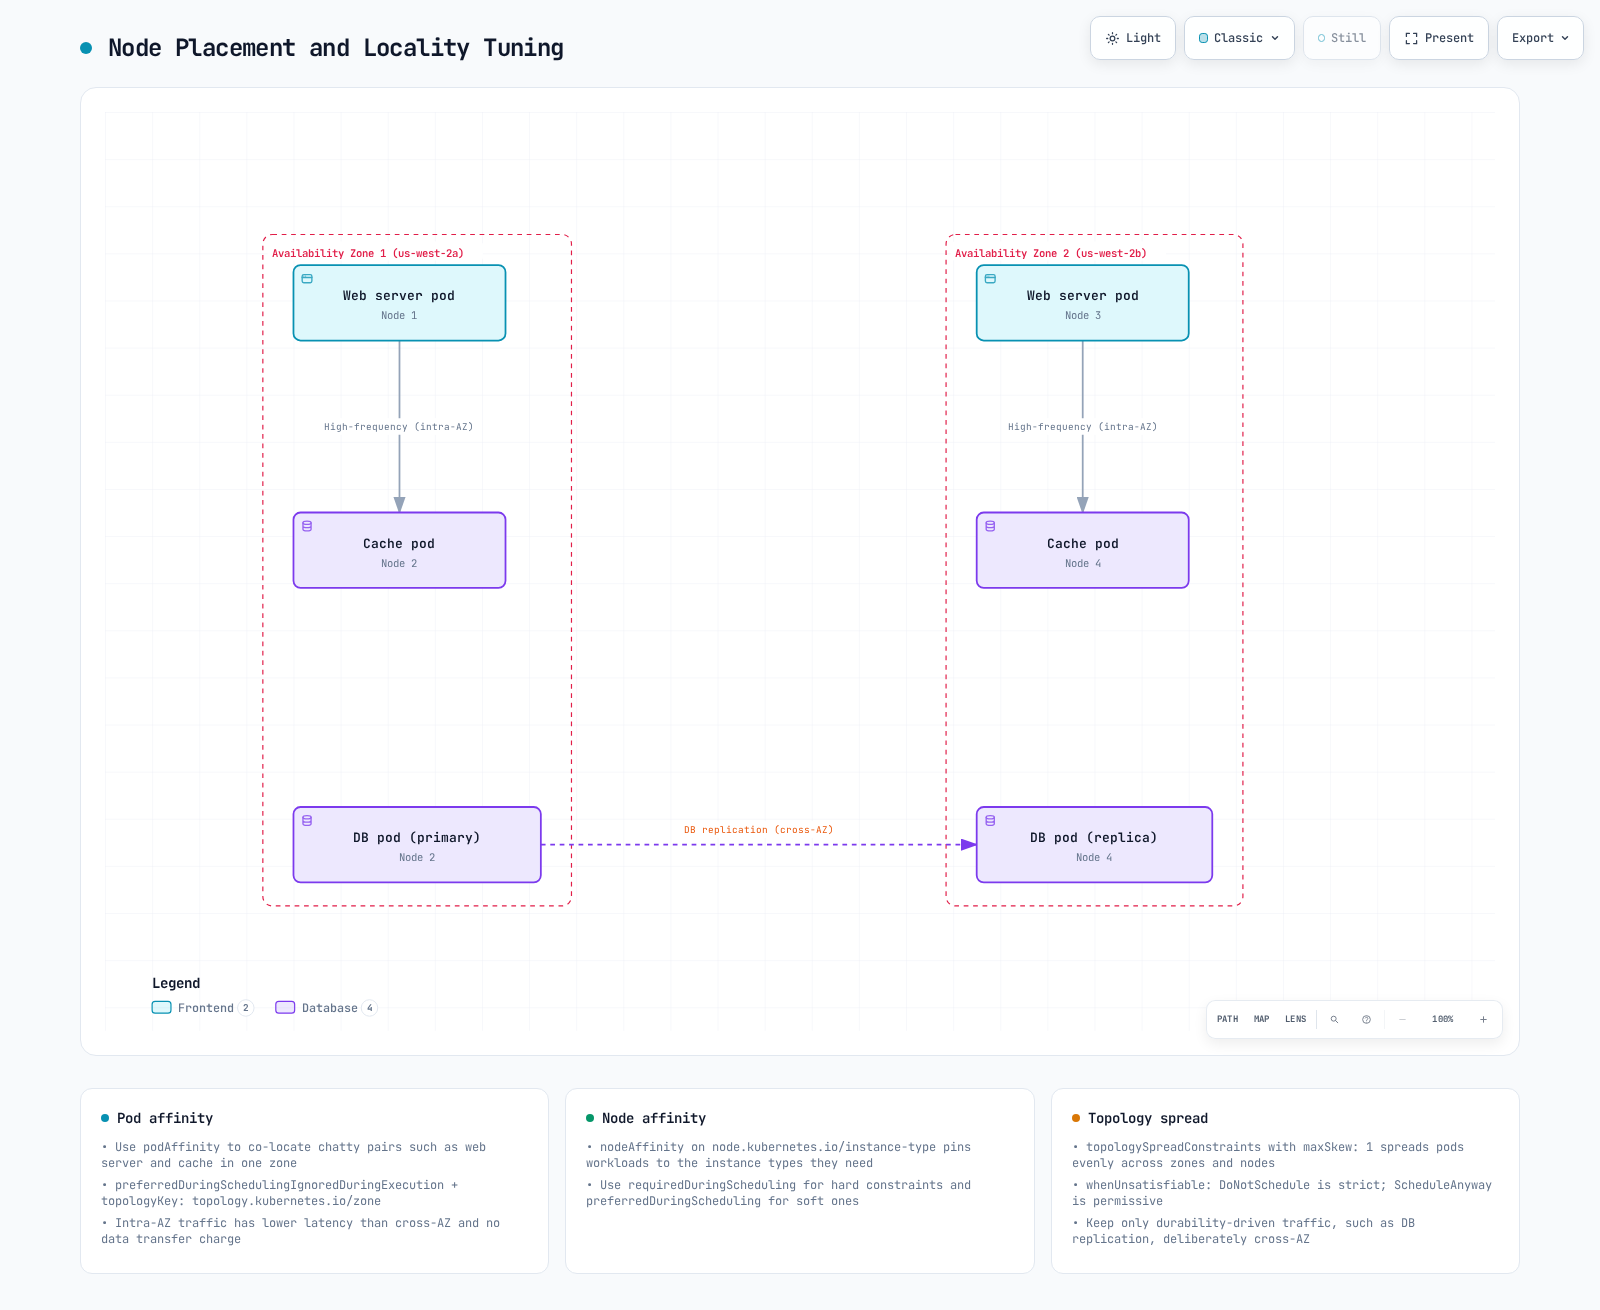1600x1310 pixels.
Task: Click the database icon on Cache pod Node 2
Action: click(307, 526)
